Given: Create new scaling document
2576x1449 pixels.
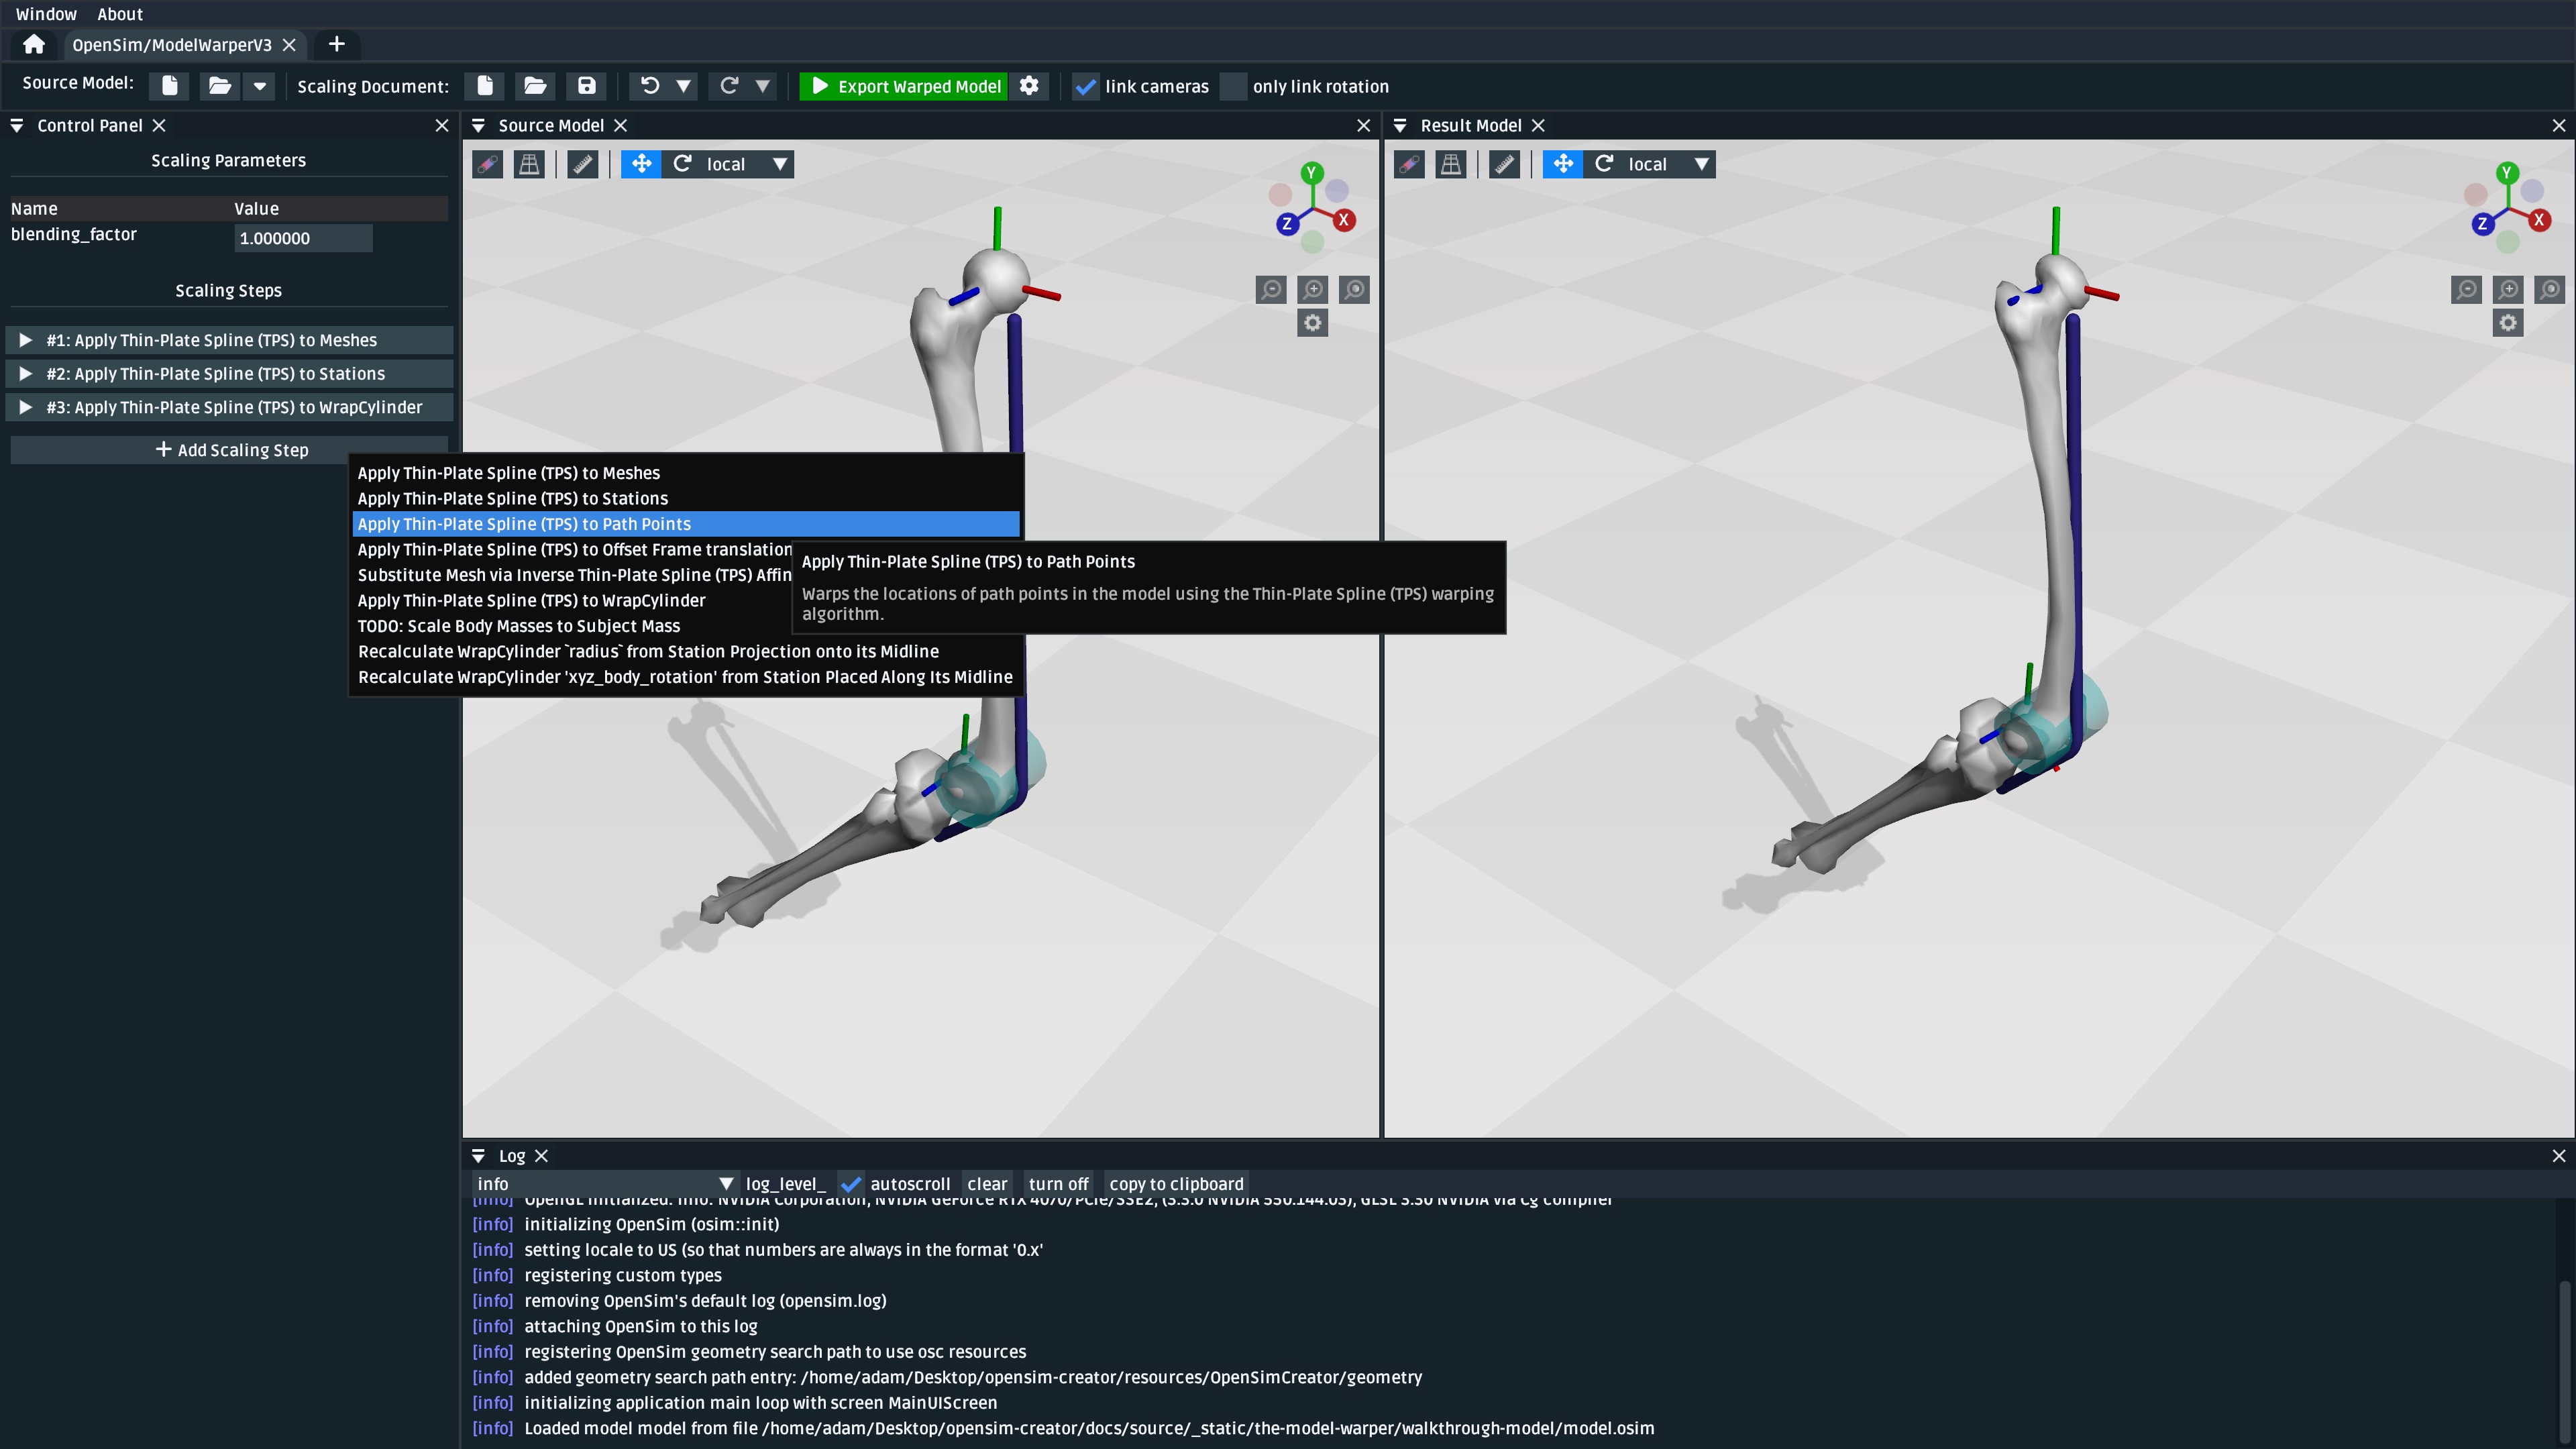Looking at the screenshot, I should [485, 86].
